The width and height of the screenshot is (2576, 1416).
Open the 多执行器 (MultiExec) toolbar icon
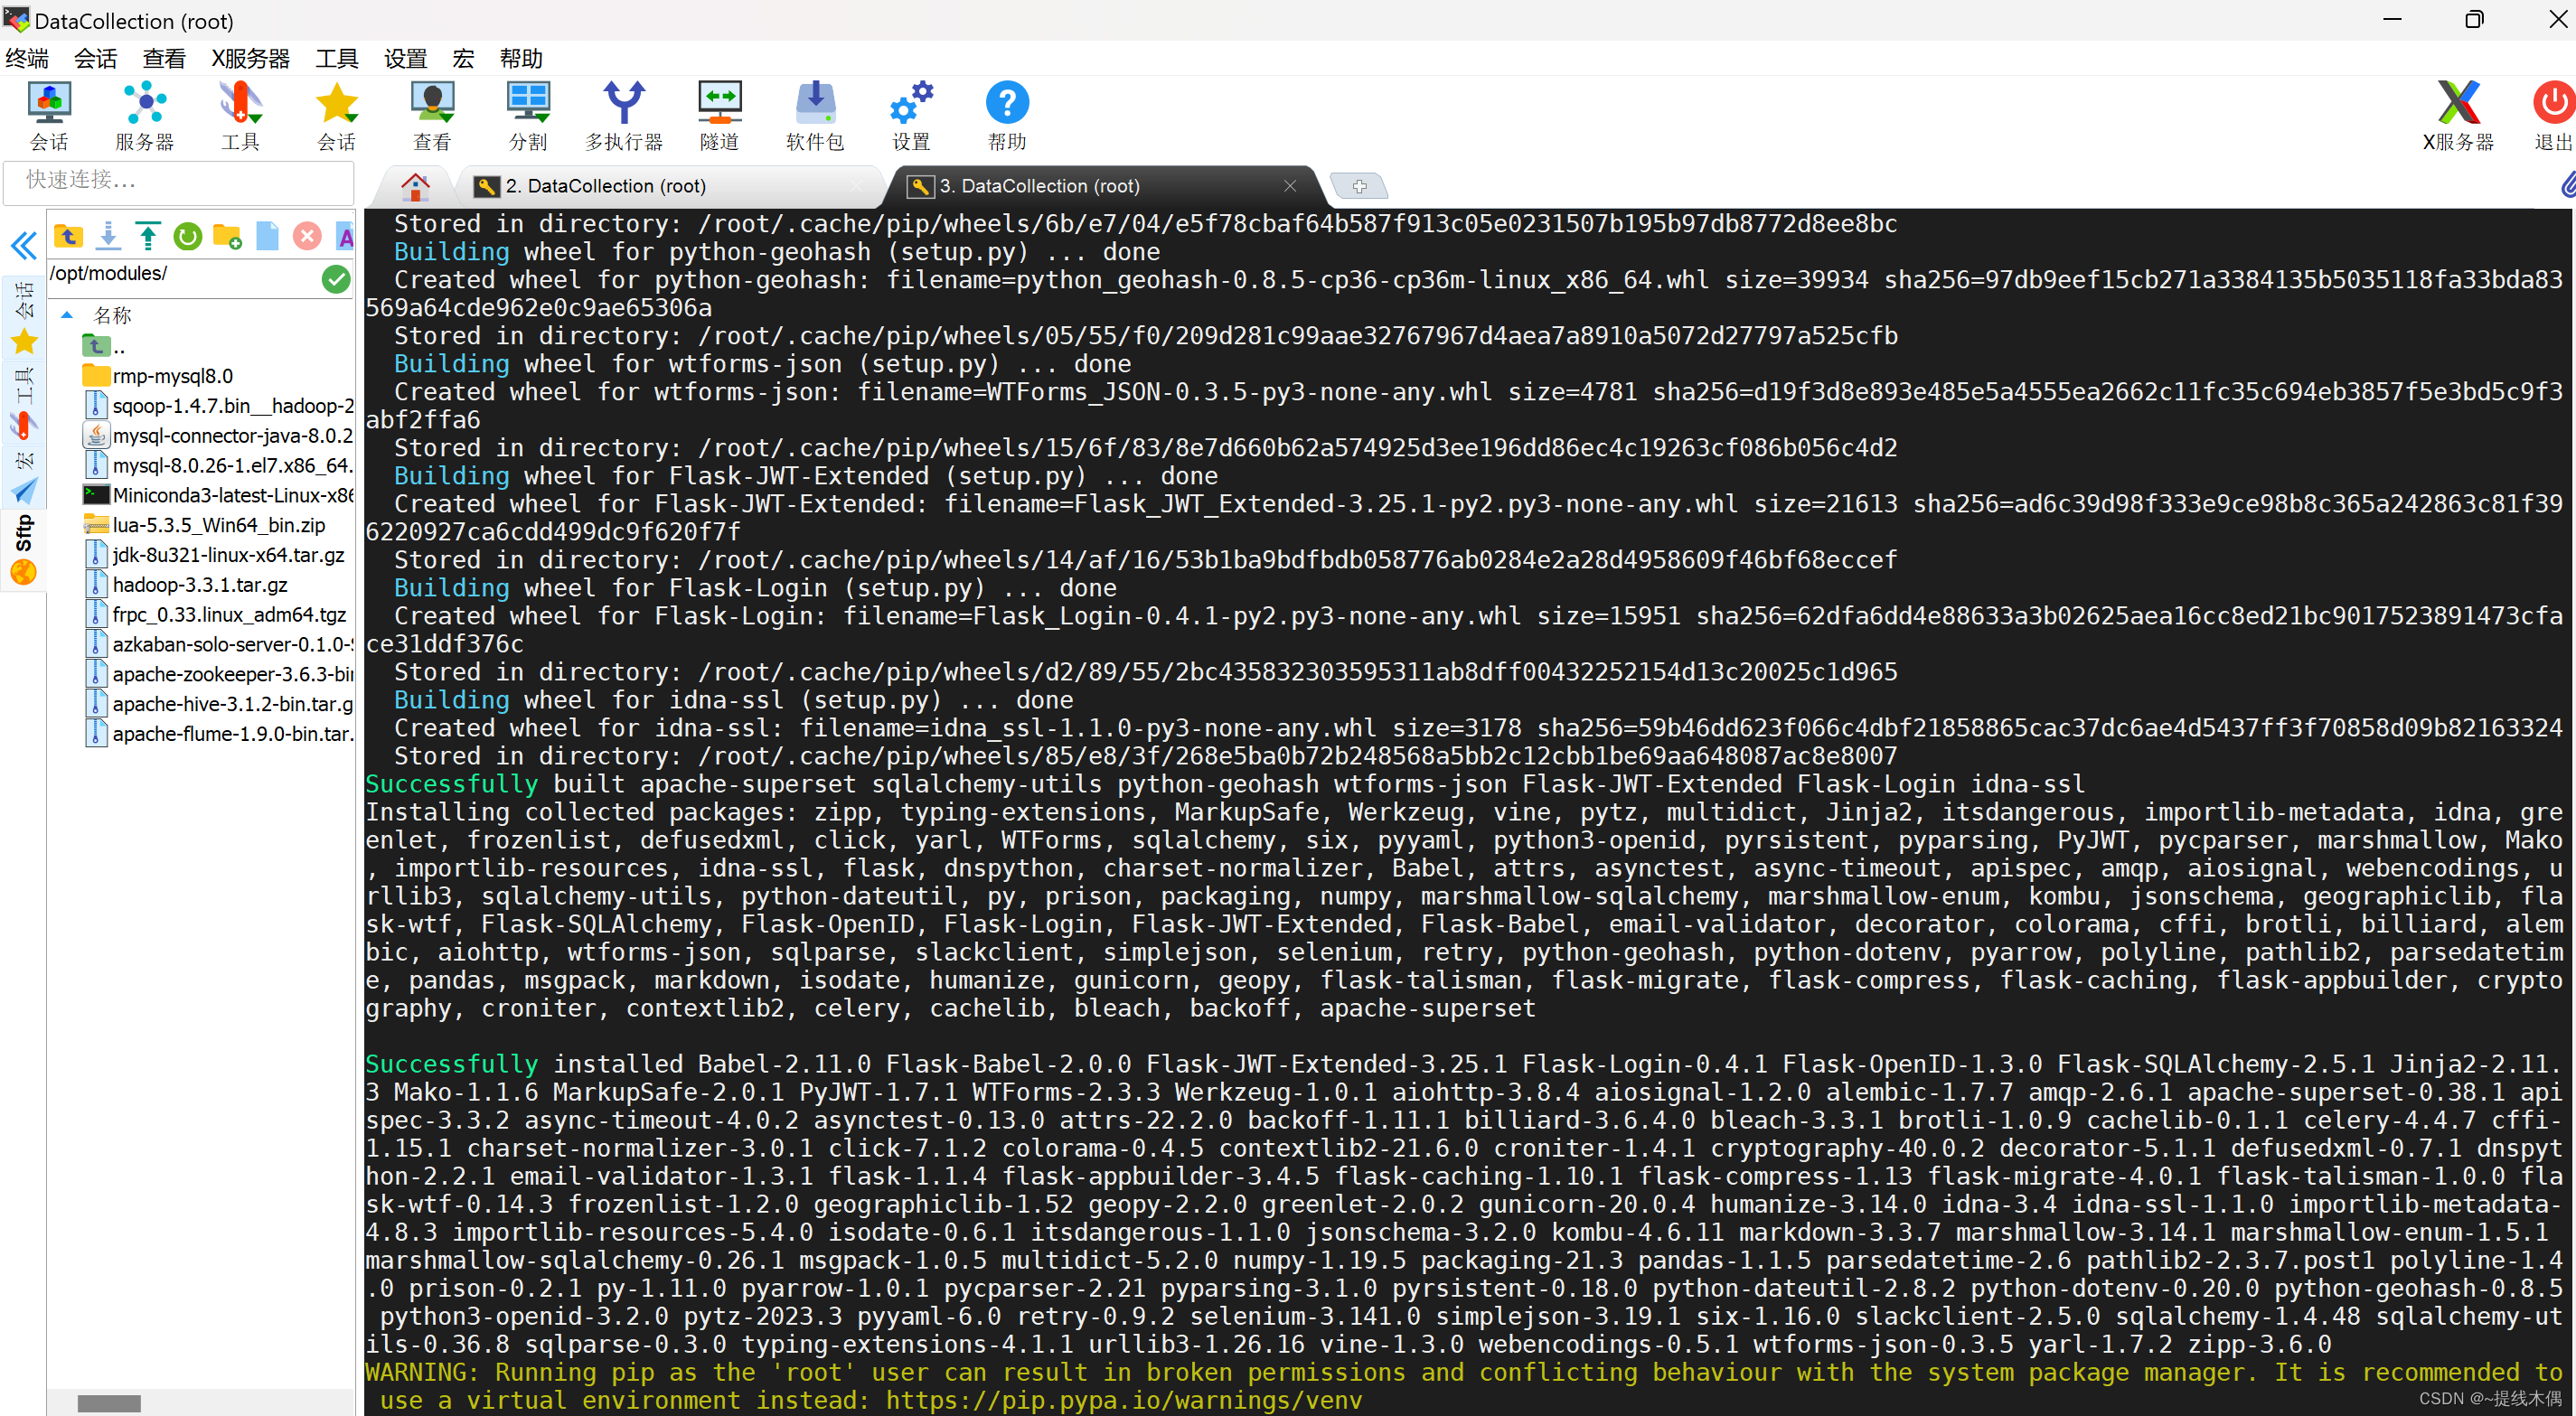coord(624,116)
